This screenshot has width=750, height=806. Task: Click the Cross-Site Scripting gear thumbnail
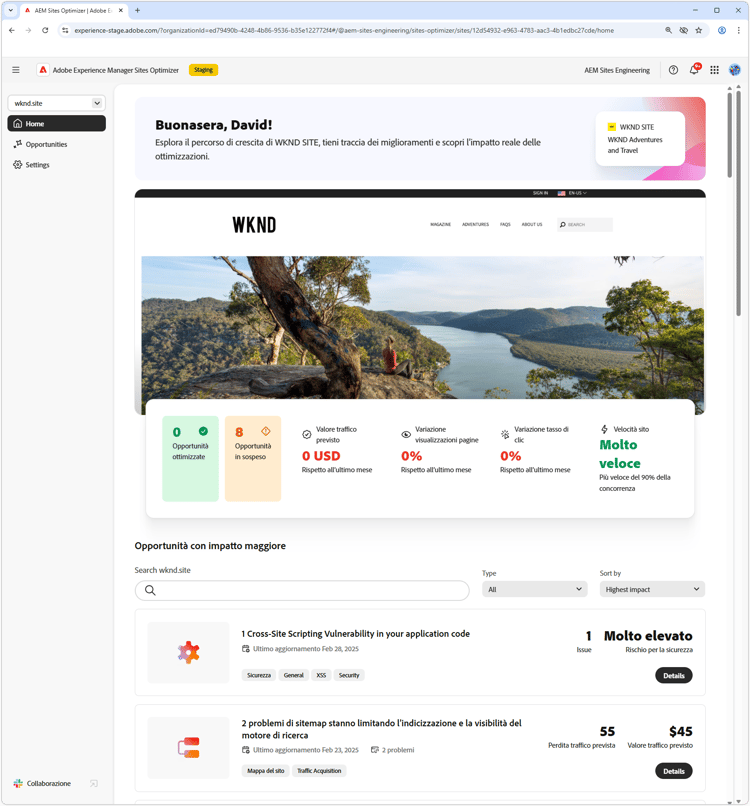coord(188,652)
